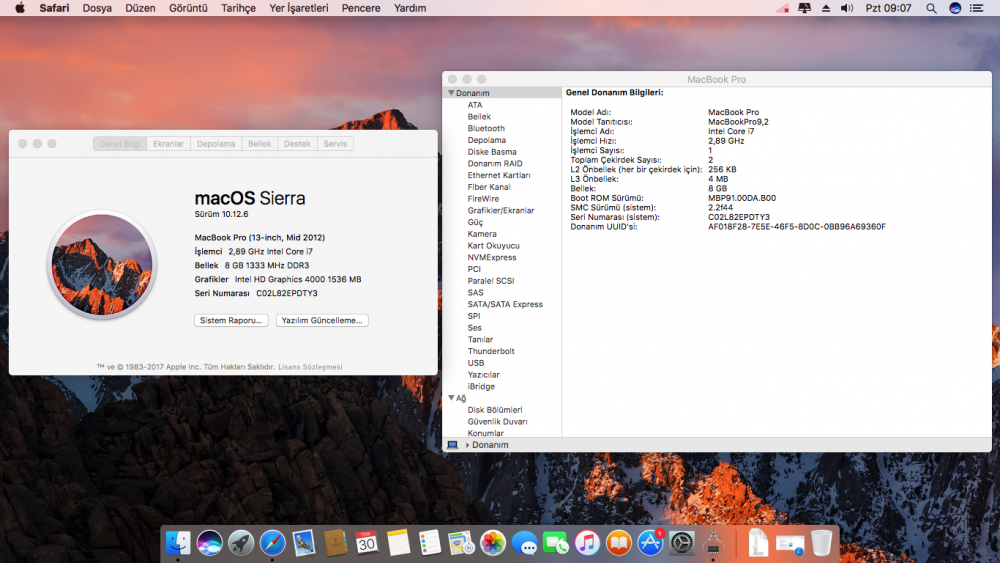This screenshot has height=563, width=1000.
Task: Collapse the Ağ section triangle
Action: click(451, 398)
